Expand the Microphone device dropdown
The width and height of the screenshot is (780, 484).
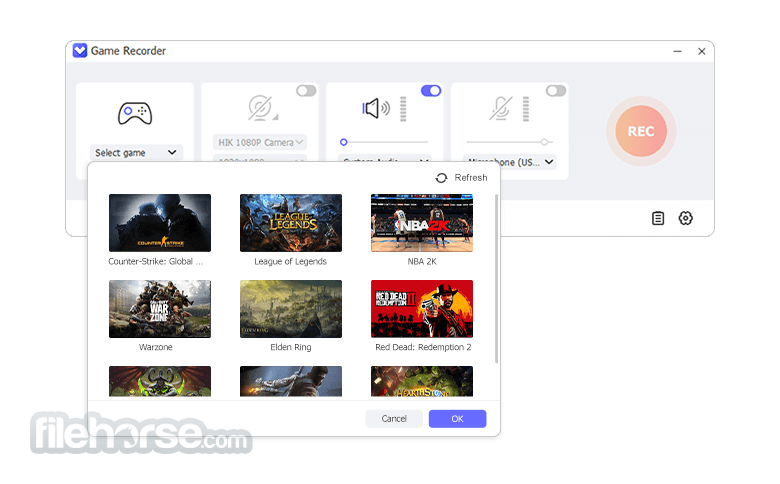click(510, 162)
